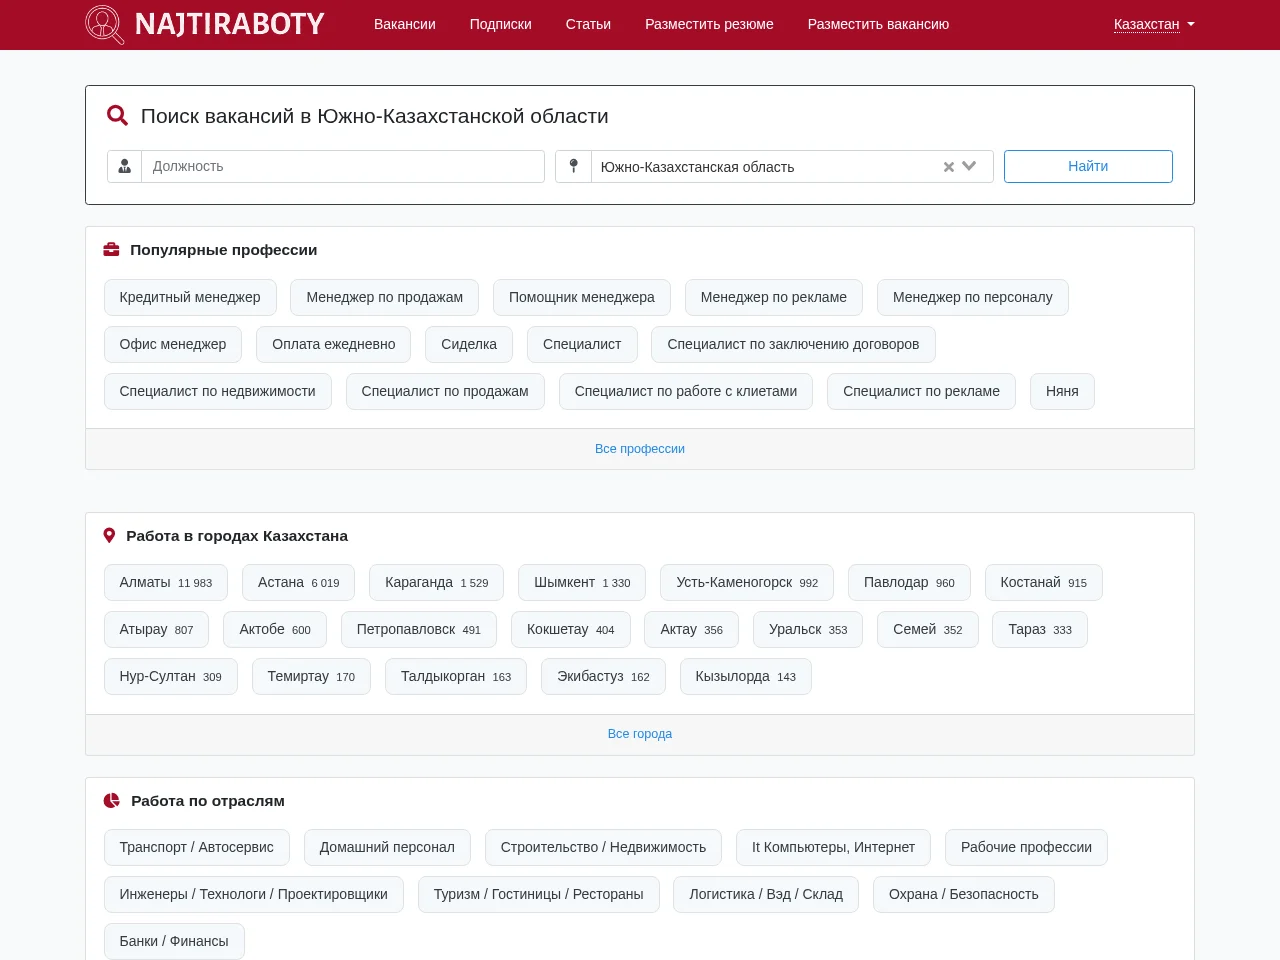The width and height of the screenshot is (1280, 960).
Task: View jobs in Алматы
Action: coord(166,582)
